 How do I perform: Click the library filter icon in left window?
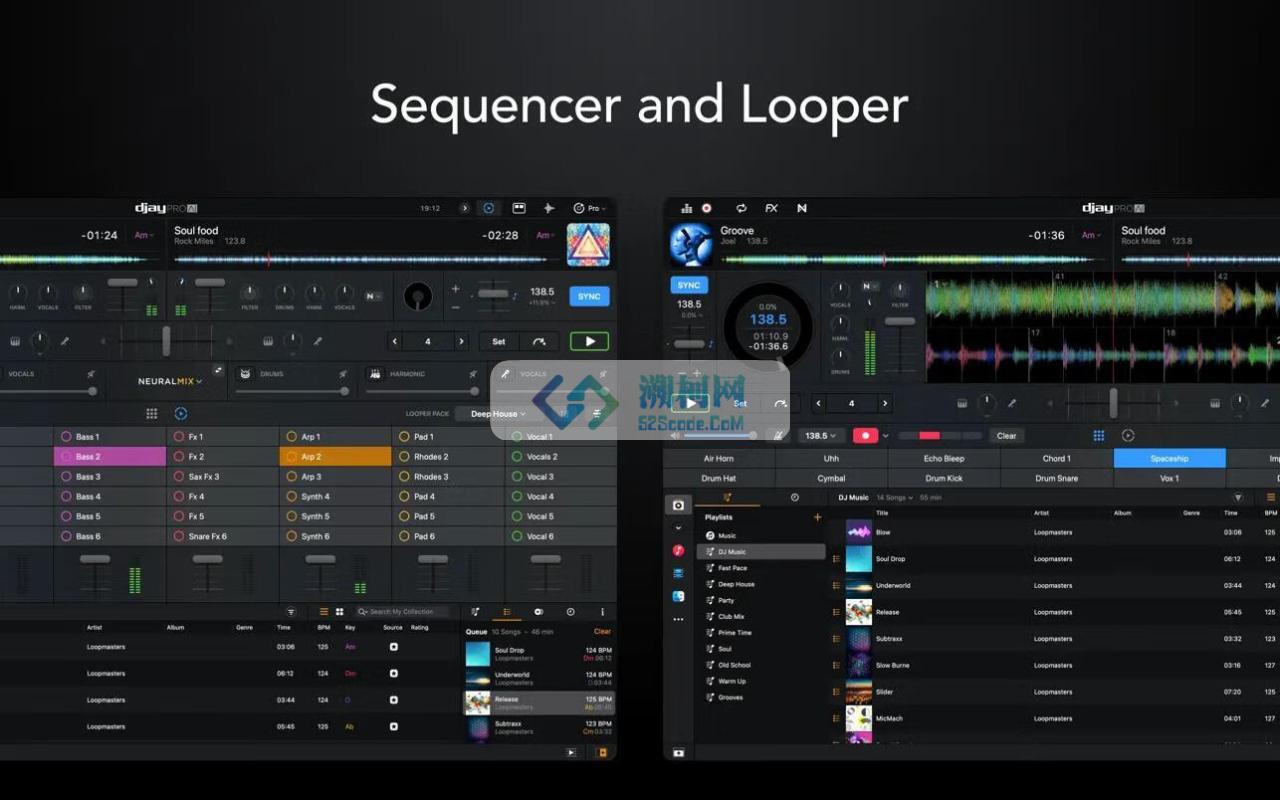pos(291,611)
